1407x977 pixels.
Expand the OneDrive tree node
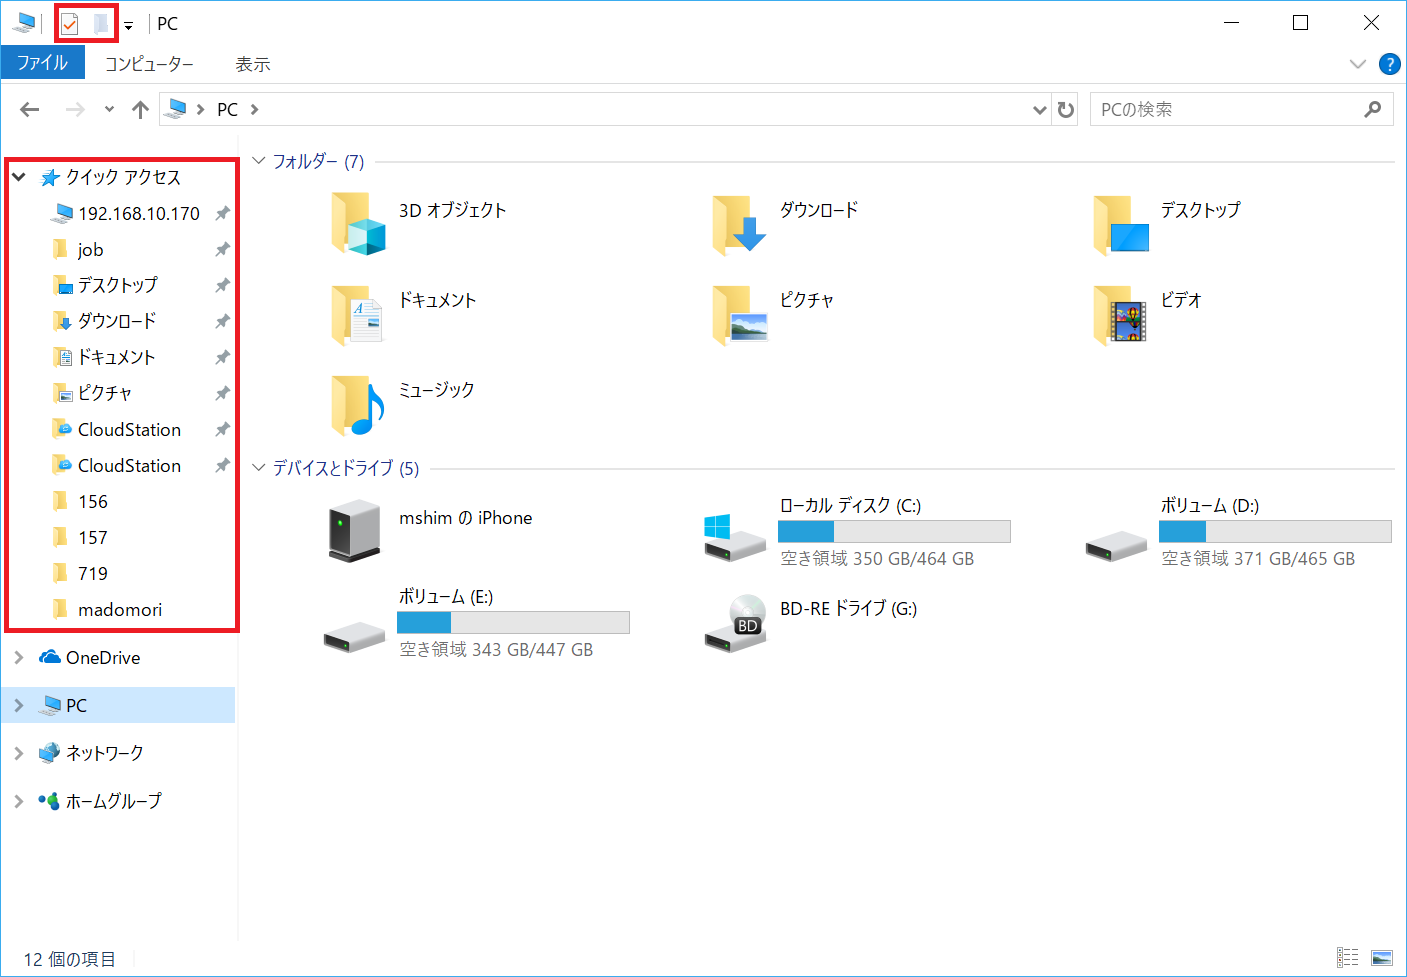pos(19,657)
